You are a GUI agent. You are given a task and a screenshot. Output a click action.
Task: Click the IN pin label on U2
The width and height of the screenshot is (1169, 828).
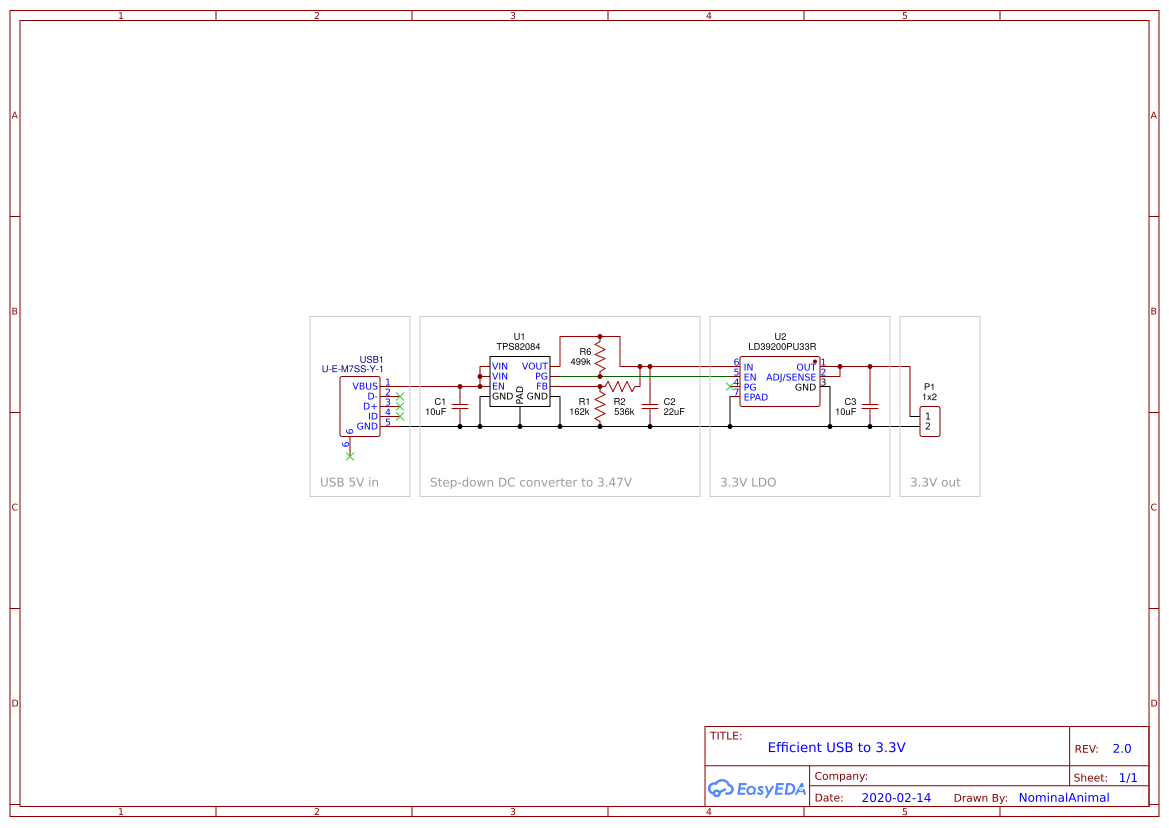pos(749,367)
